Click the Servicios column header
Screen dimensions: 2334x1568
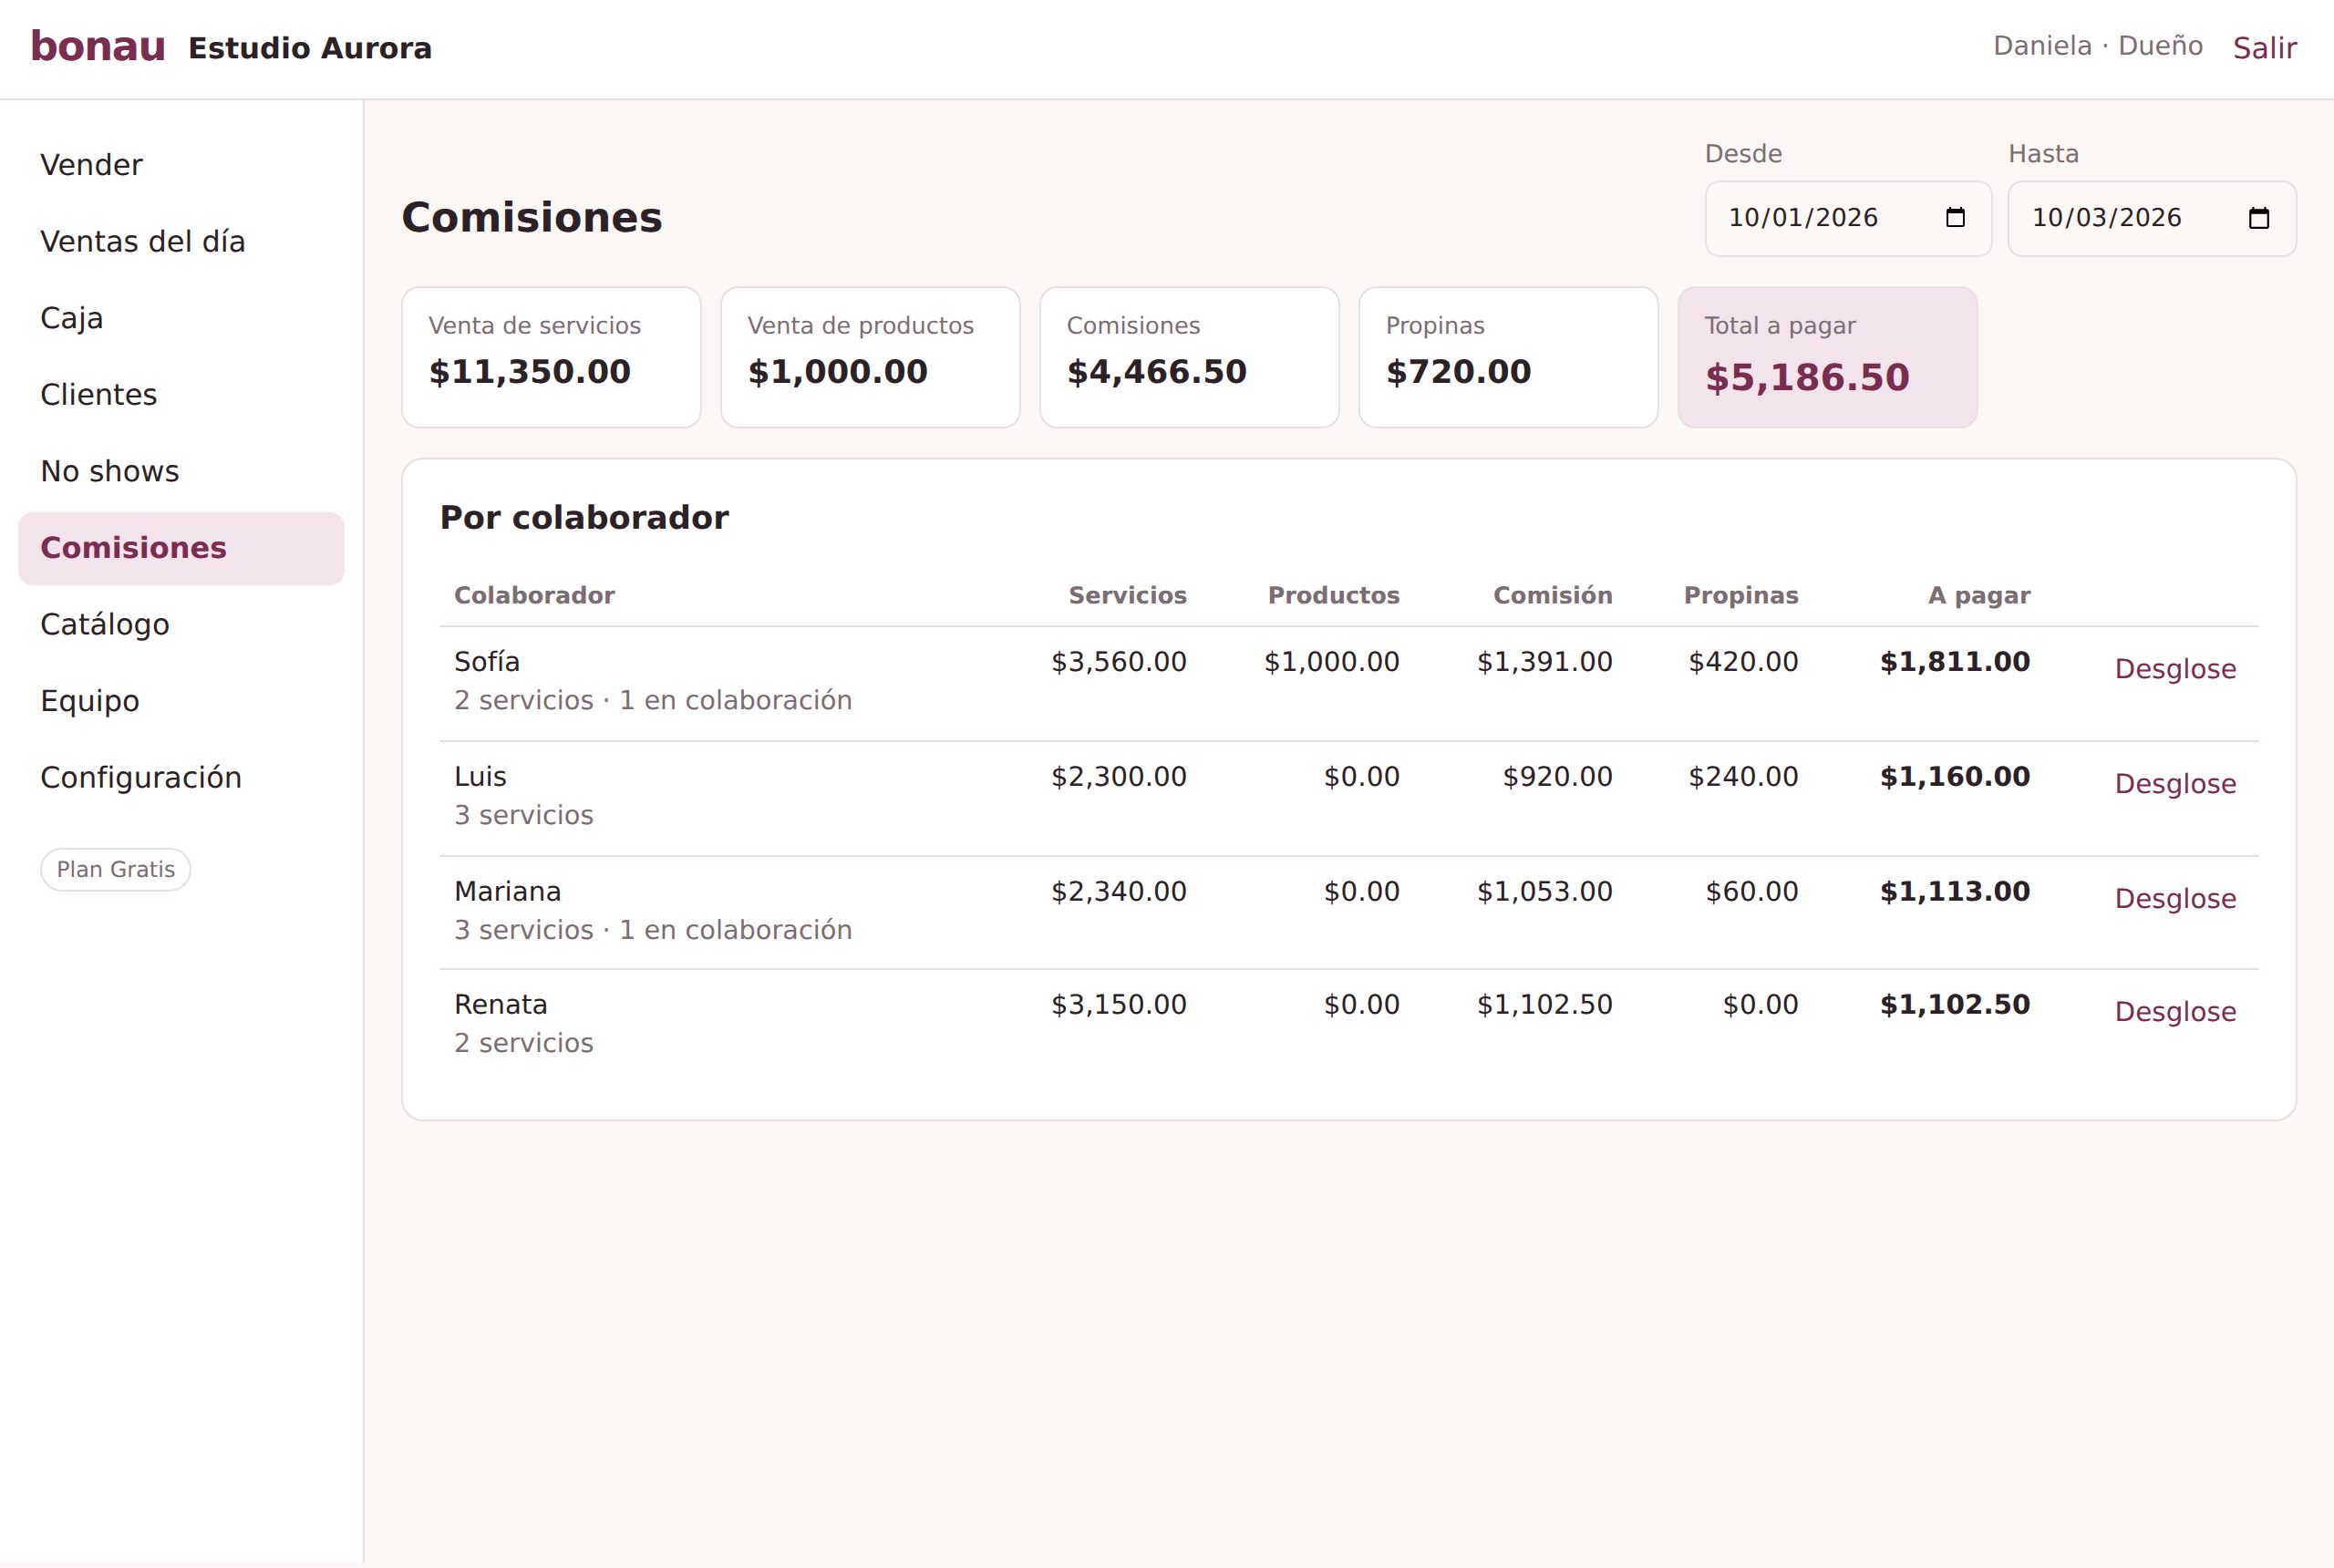pos(1127,596)
